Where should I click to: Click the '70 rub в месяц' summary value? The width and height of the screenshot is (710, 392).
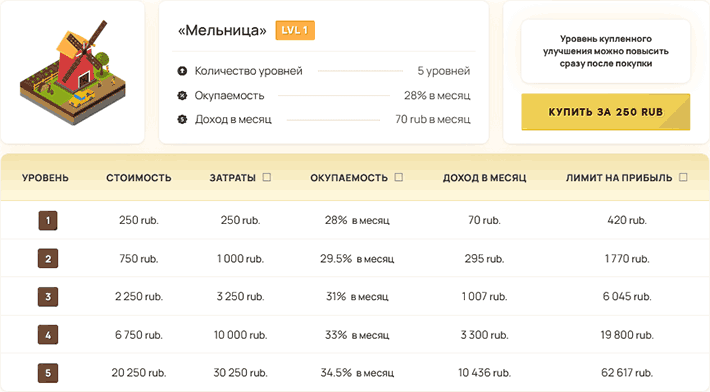[433, 120]
